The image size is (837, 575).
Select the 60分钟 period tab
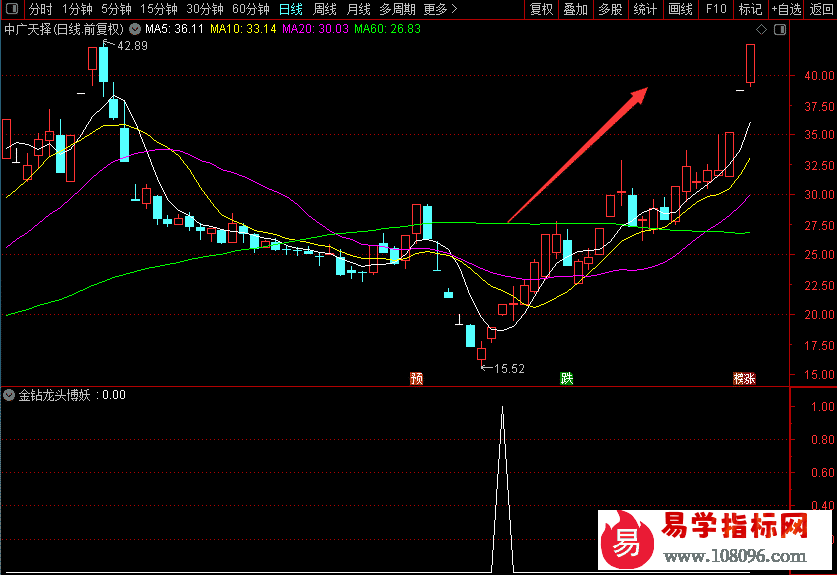click(251, 9)
